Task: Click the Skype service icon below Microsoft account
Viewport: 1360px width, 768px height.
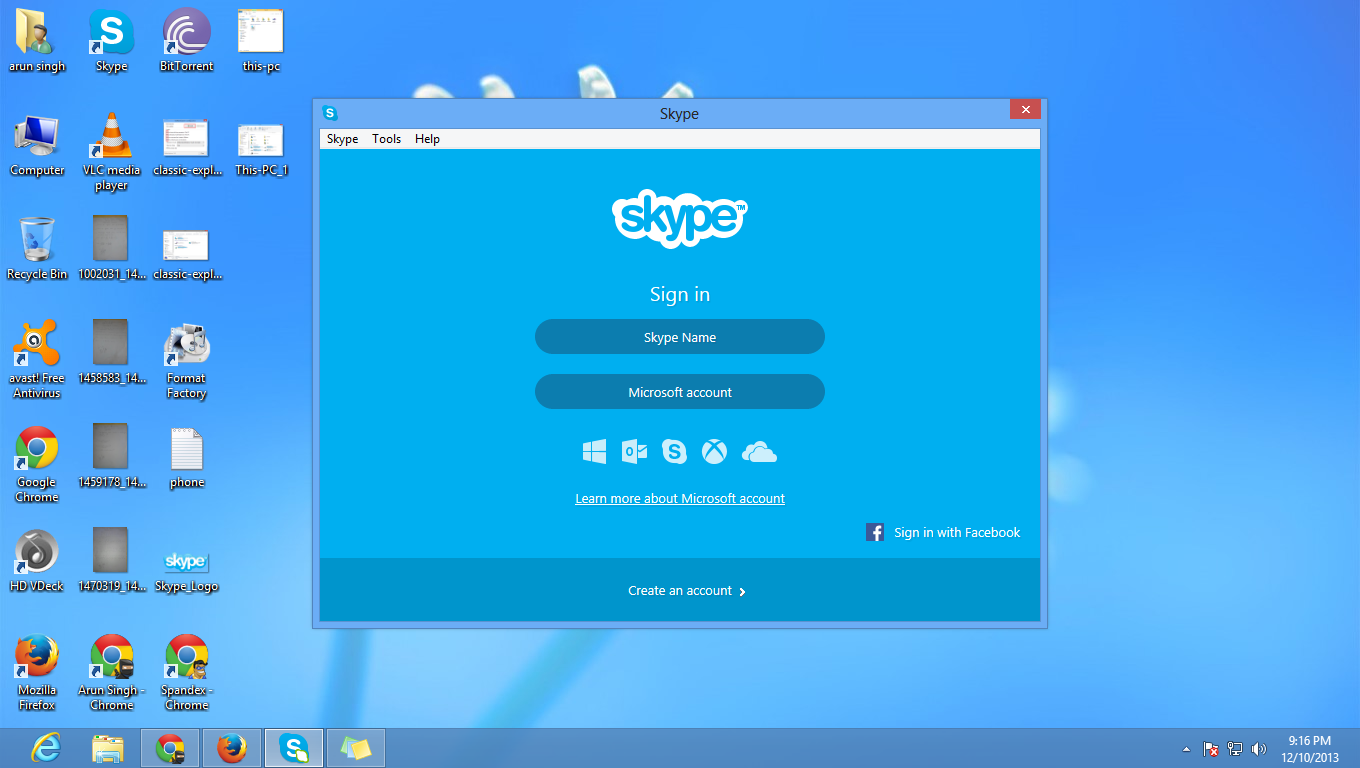Action: (674, 452)
